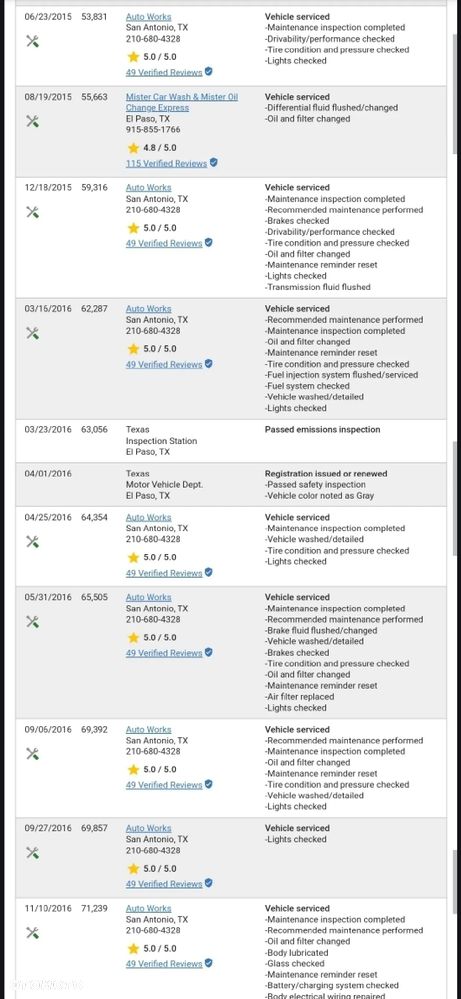This screenshot has width=461, height=999.
Task: Click the verified badge icon next to 115 Verified Reviews
Action: 214,162
